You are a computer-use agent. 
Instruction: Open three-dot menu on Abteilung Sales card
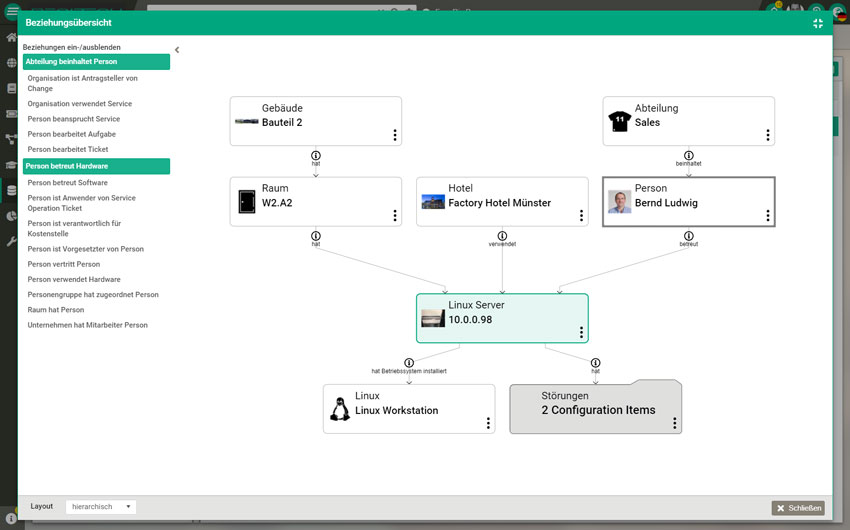click(768, 135)
